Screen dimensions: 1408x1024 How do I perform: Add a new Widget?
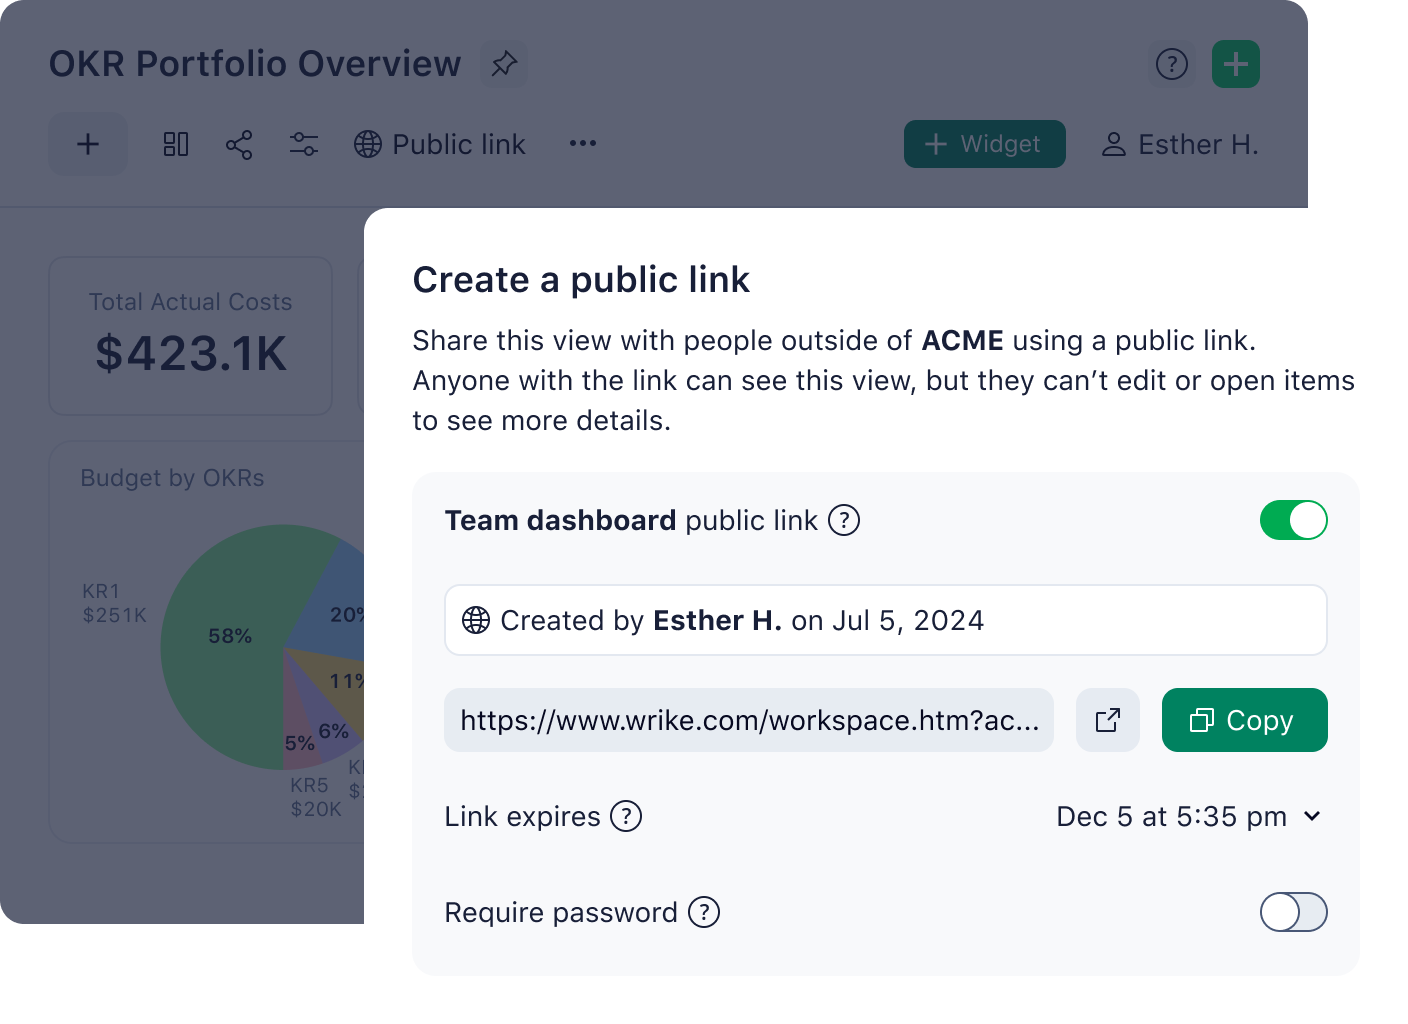click(984, 144)
